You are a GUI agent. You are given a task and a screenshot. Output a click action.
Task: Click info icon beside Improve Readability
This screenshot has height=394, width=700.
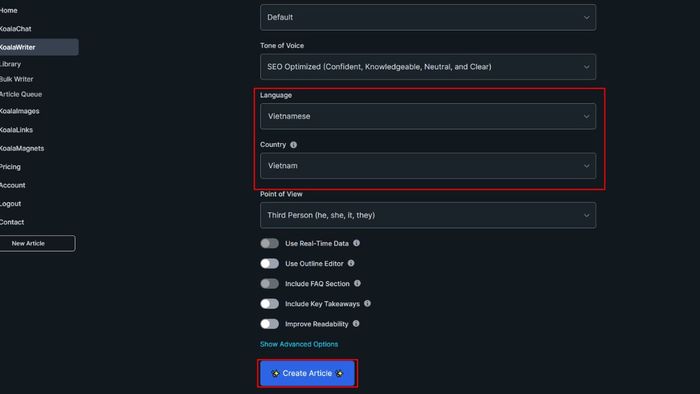pyautogui.click(x=356, y=323)
